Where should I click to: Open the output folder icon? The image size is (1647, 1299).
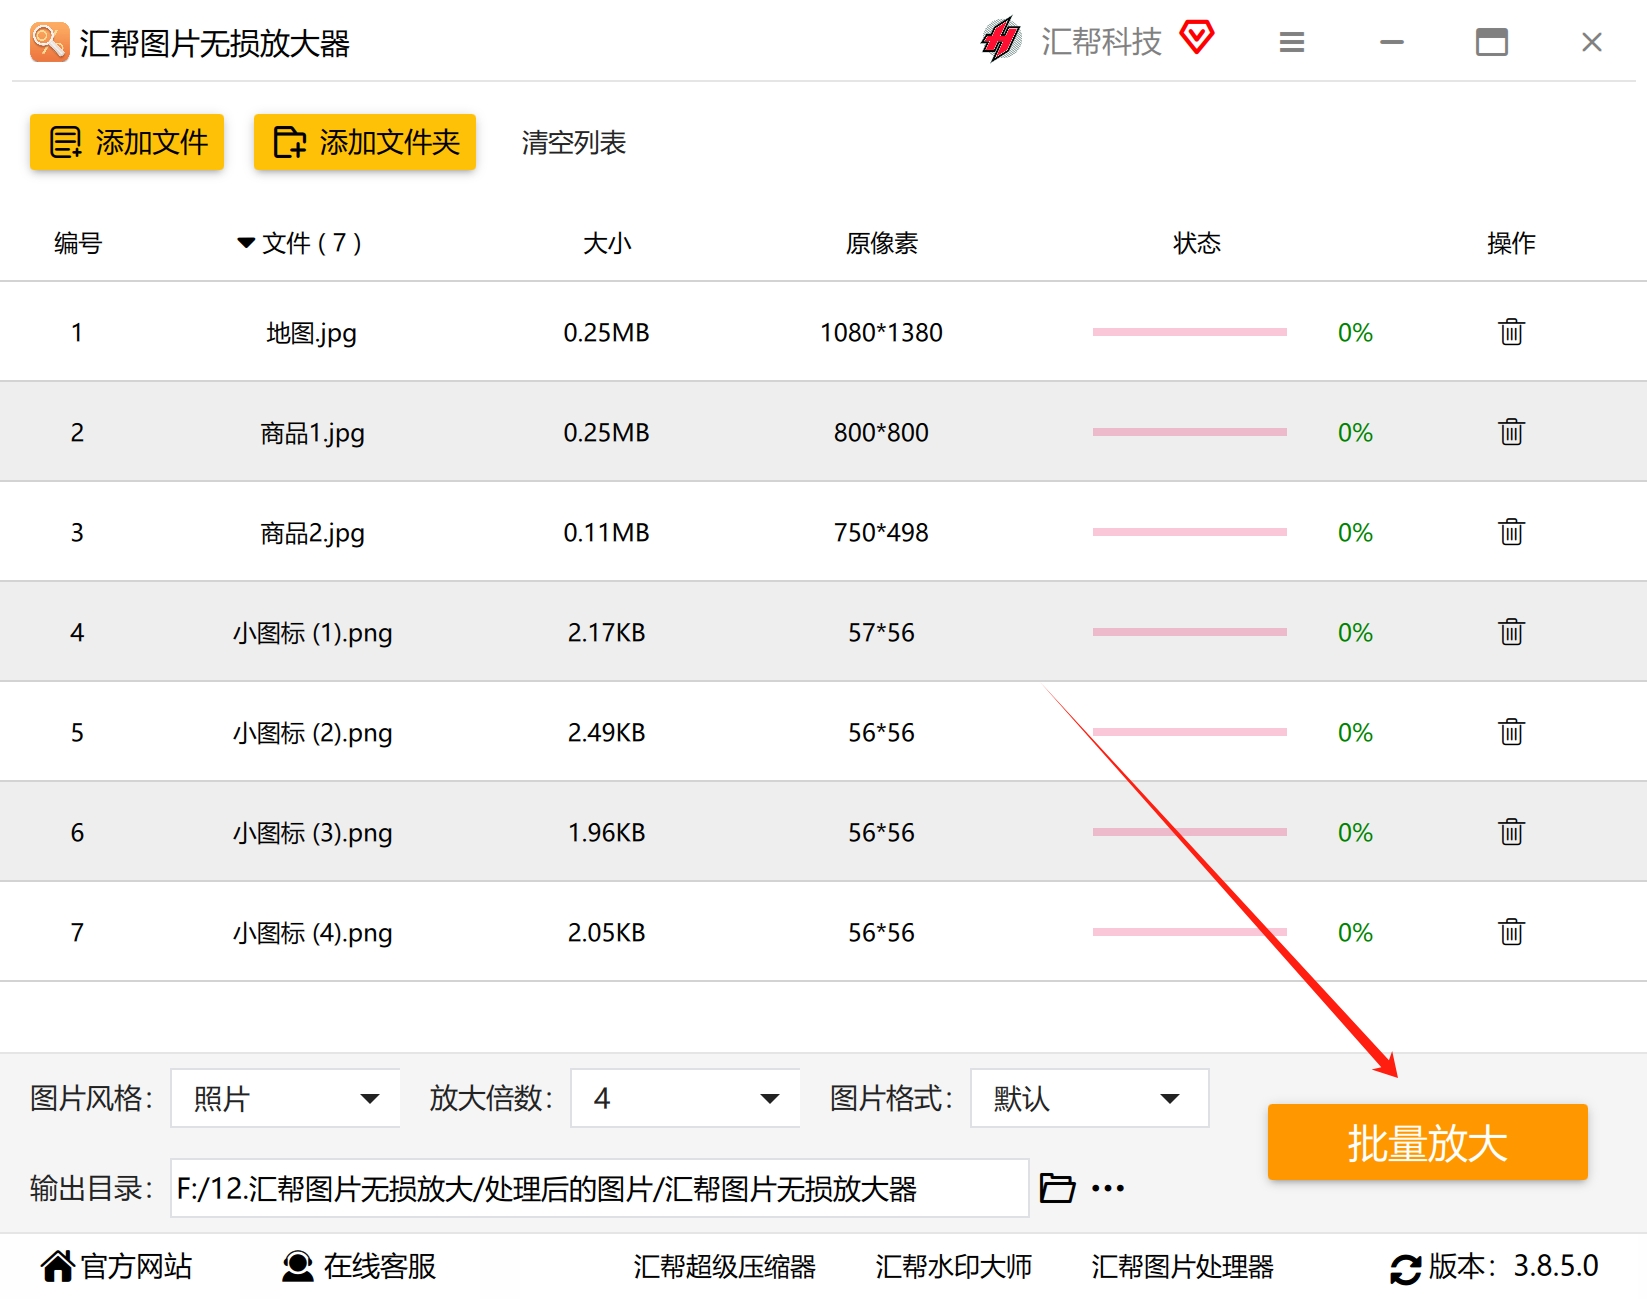pos(1057,1188)
